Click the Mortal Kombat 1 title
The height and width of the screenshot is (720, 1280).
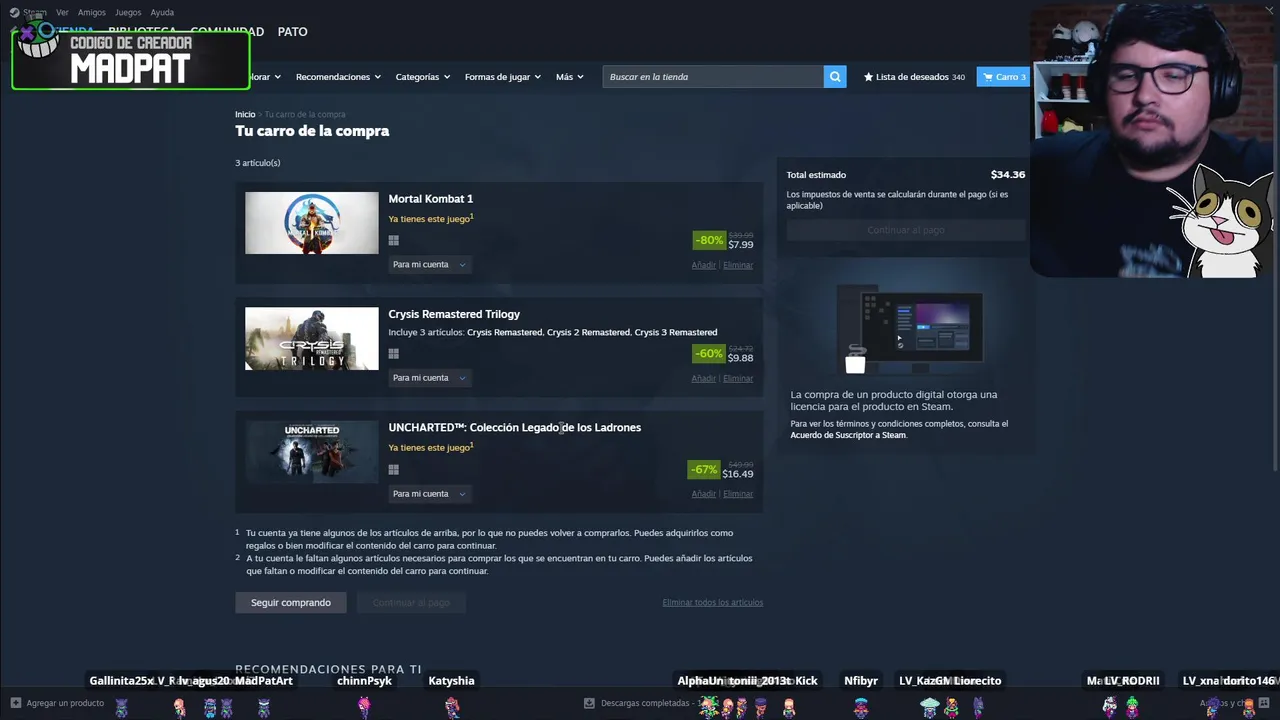(431, 199)
